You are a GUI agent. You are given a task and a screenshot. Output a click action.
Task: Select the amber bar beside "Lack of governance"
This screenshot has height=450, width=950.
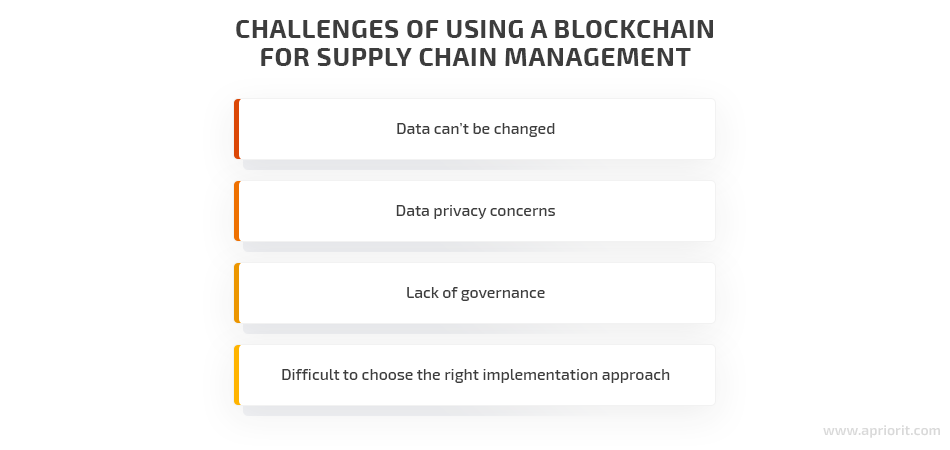pyautogui.click(x=237, y=293)
